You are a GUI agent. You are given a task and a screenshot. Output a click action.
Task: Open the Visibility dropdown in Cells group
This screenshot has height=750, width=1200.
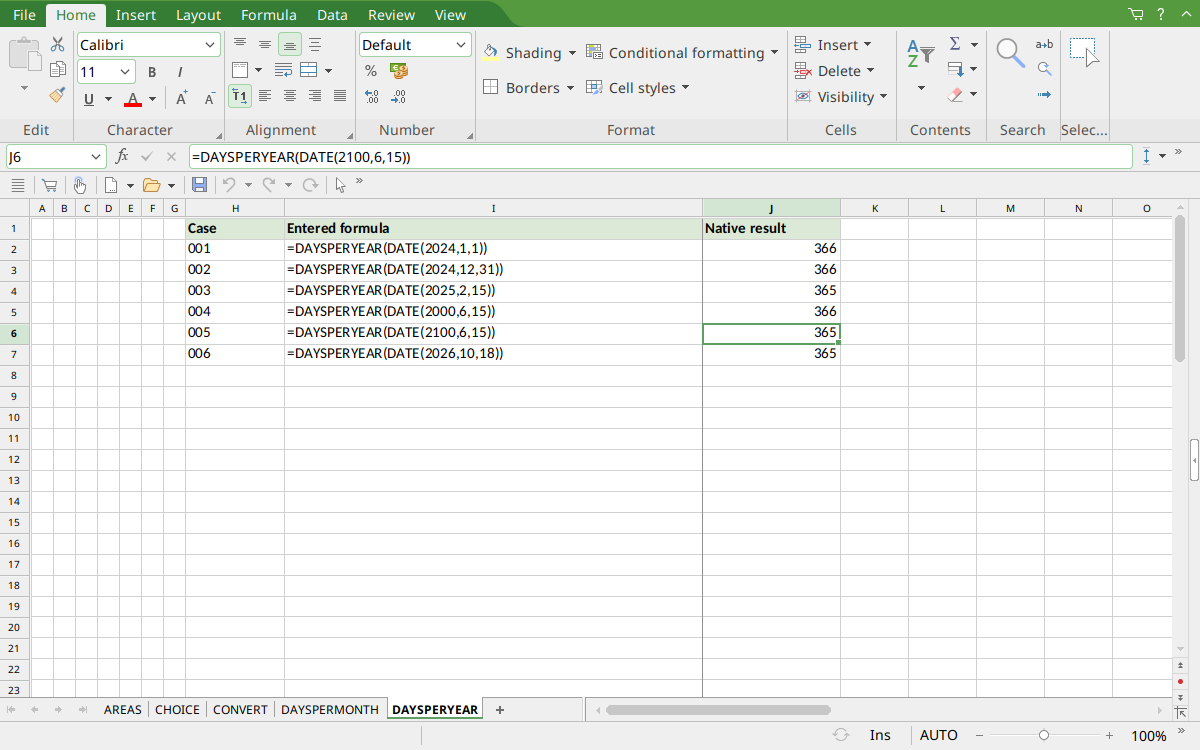[x=883, y=97]
